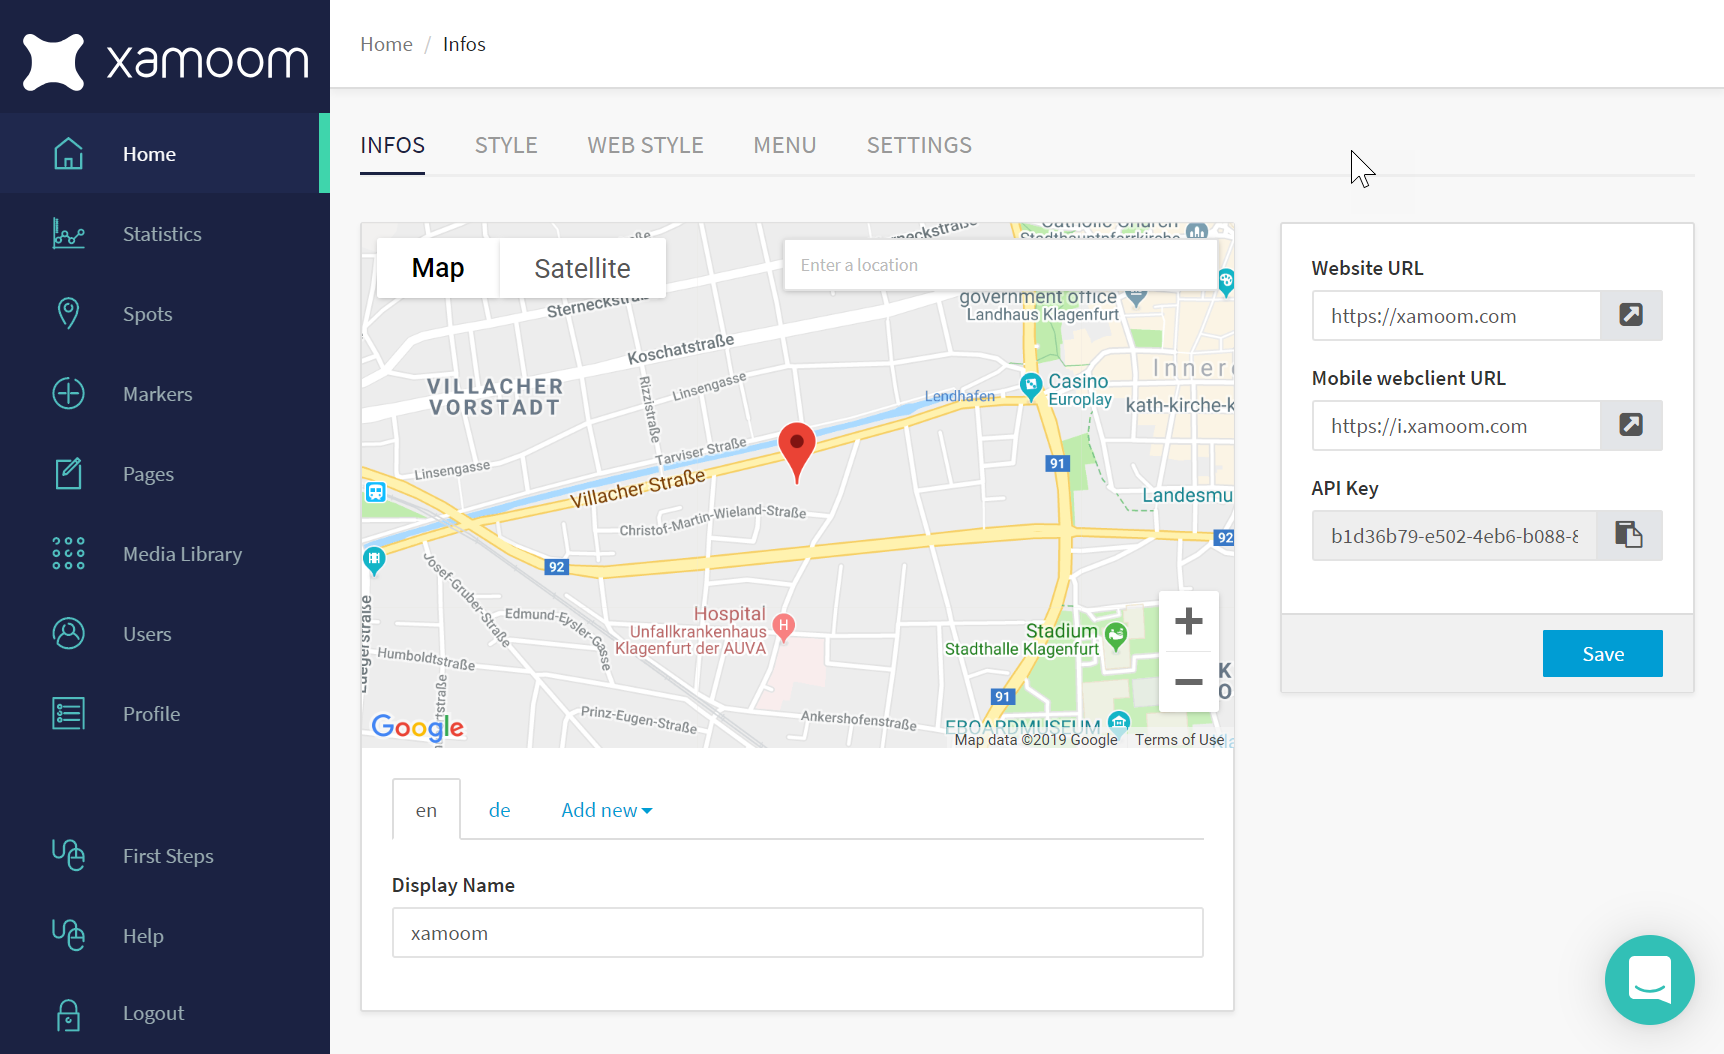Click Logout in the sidebar

pyautogui.click(x=153, y=1013)
